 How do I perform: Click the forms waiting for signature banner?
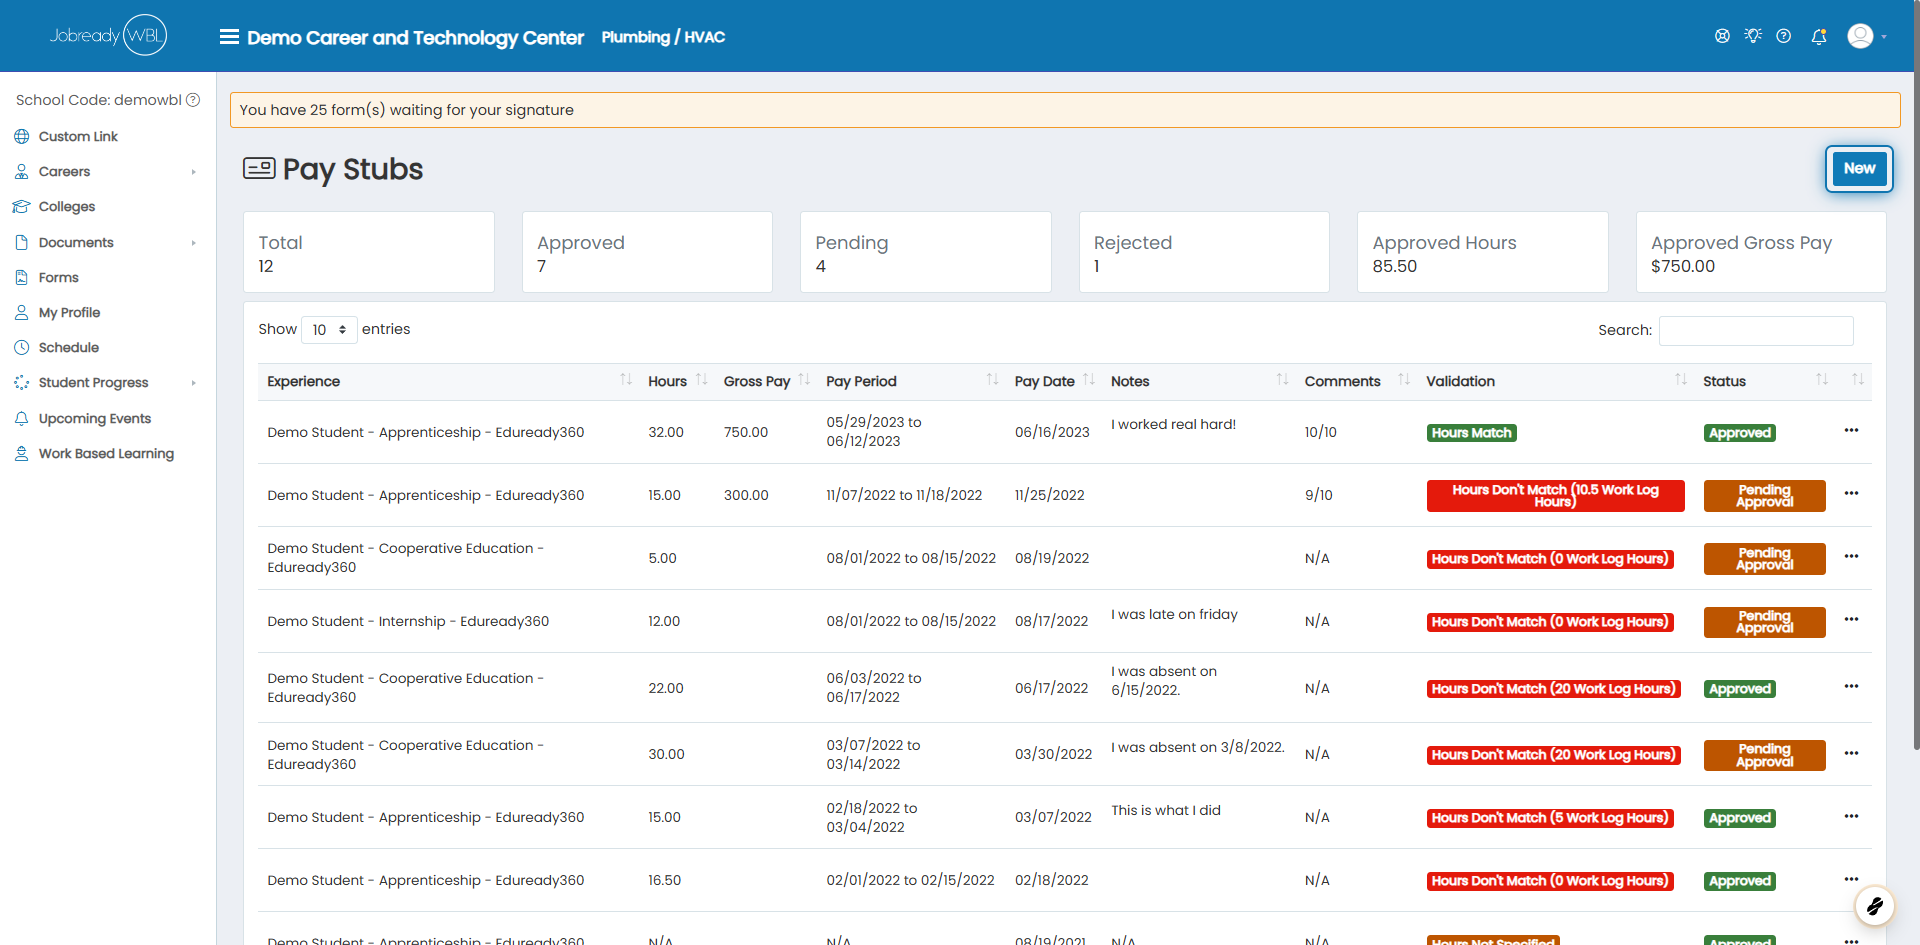1065,110
